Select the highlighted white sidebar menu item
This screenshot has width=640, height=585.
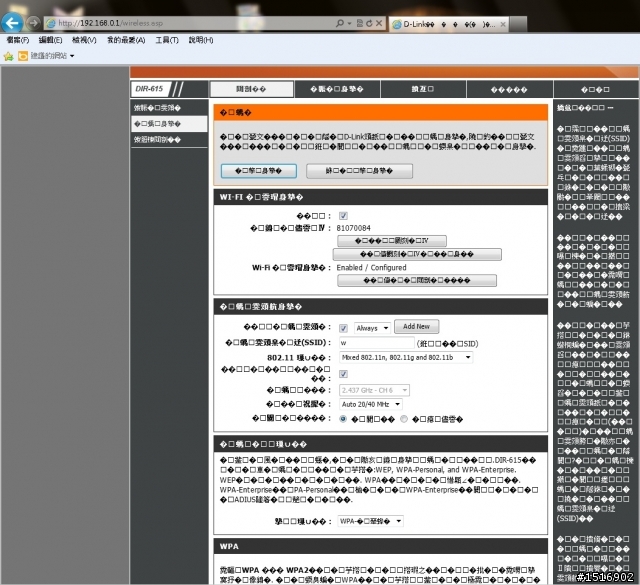coord(169,124)
